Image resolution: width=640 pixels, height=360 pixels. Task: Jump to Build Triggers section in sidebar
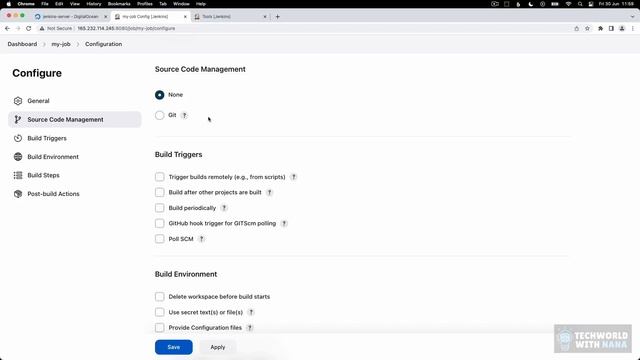tap(75, 138)
